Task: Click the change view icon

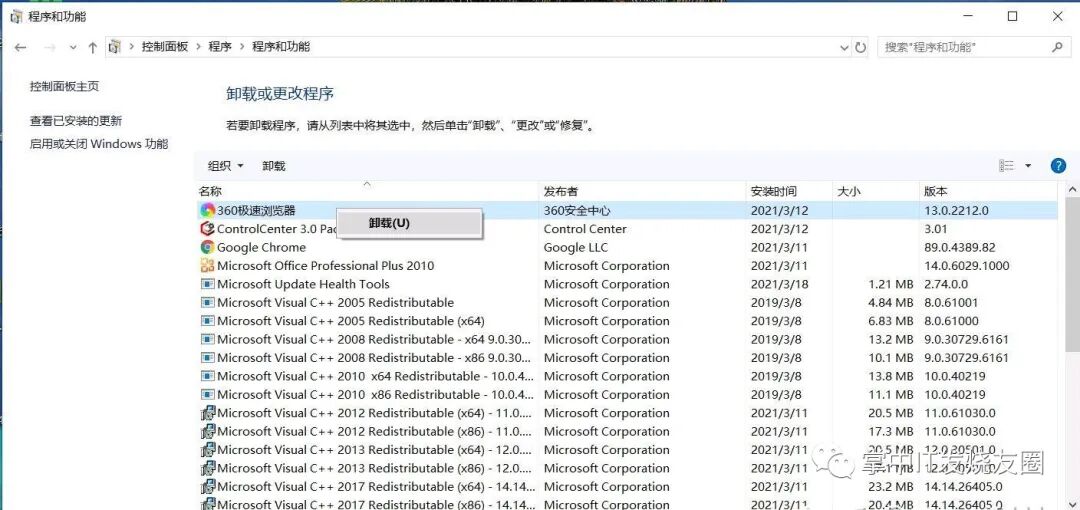Action: coord(1006,165)
